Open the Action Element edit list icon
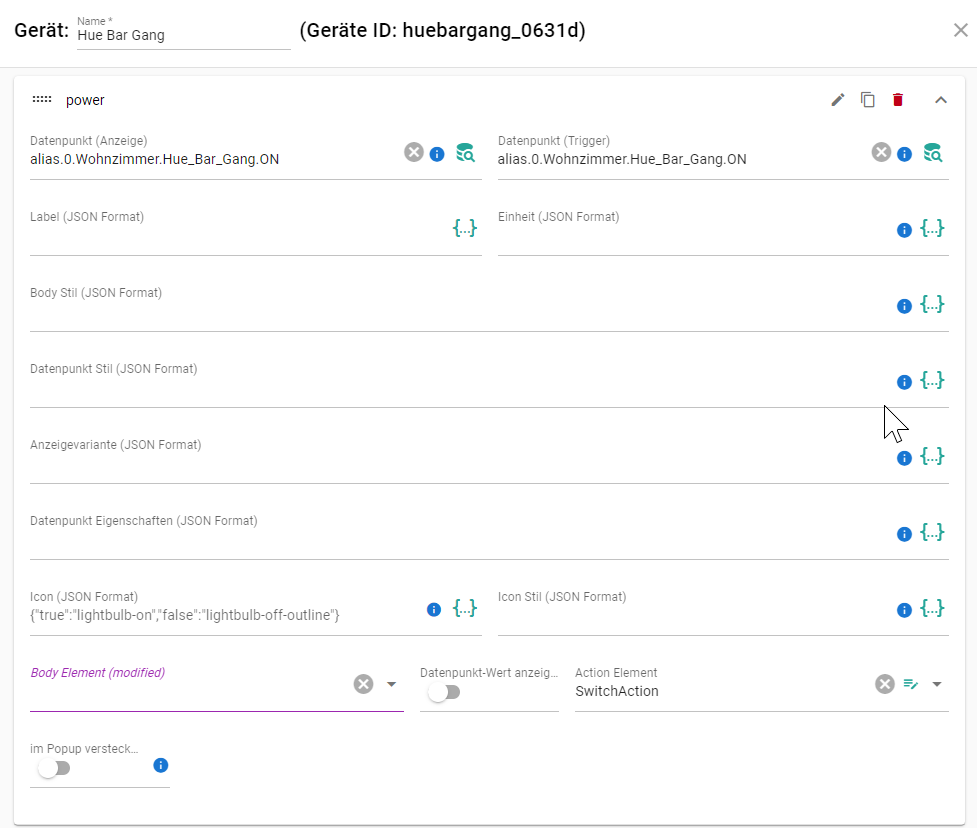 911,684
